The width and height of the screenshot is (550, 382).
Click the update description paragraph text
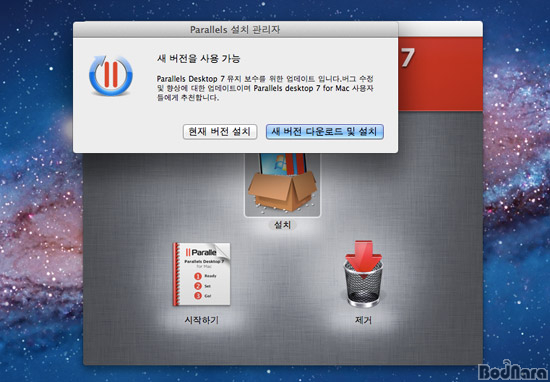tap(265, 88)
